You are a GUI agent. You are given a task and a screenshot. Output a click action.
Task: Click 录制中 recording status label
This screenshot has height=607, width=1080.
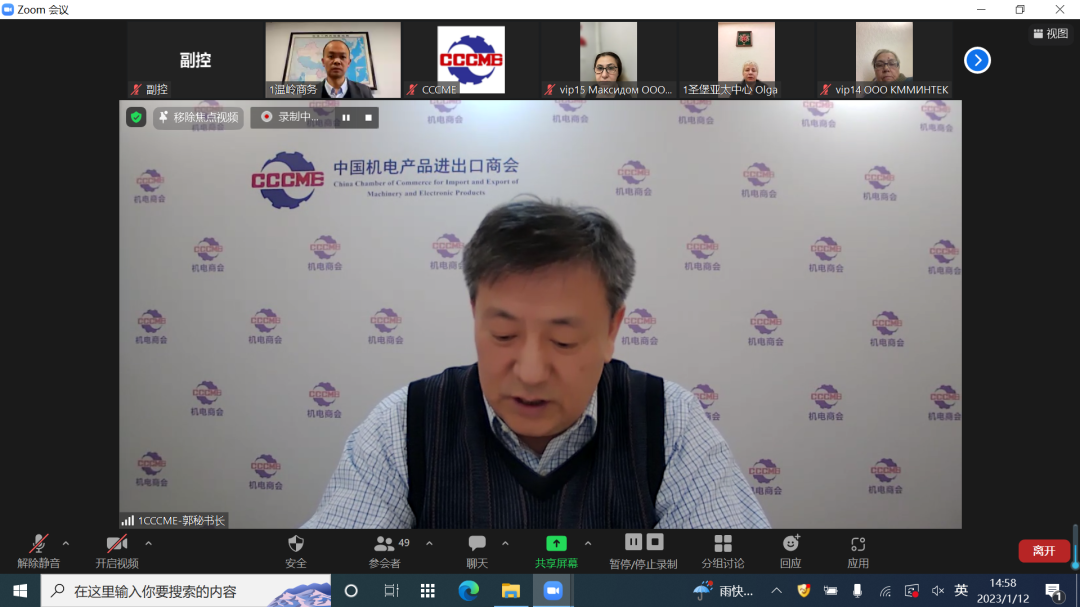[x=291, y=117]
